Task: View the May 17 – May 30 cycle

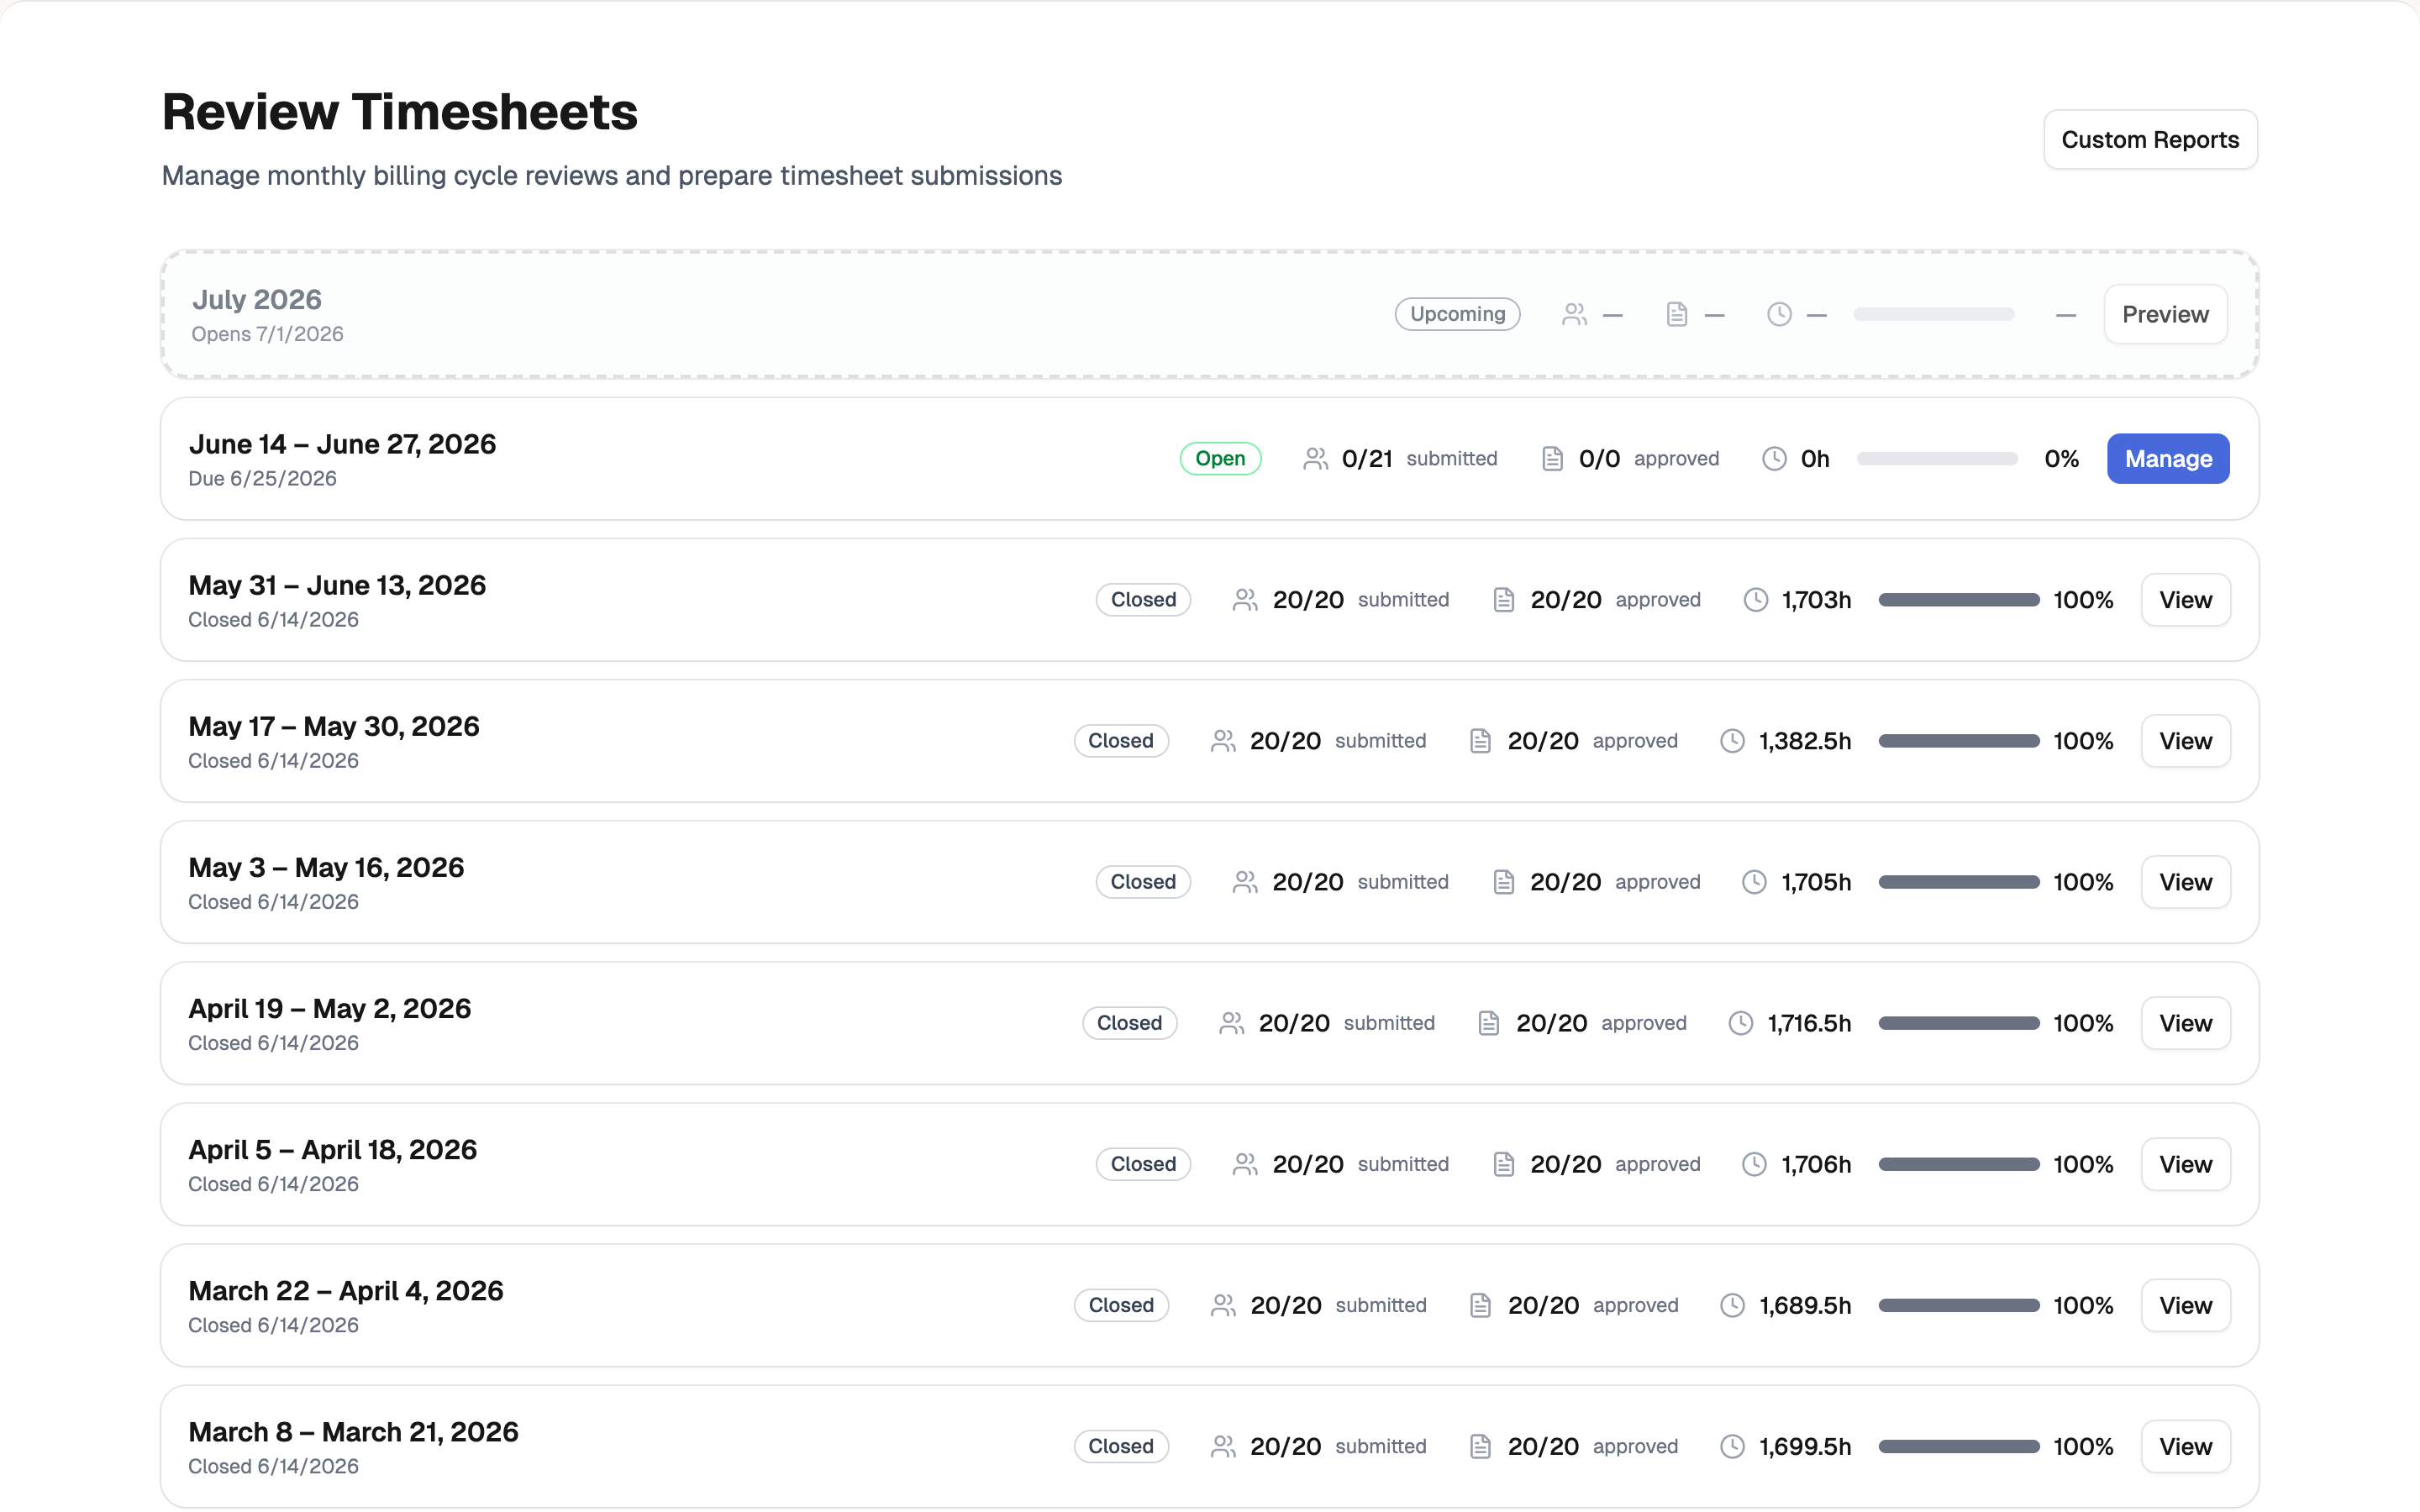Action: click(2185, 741)
